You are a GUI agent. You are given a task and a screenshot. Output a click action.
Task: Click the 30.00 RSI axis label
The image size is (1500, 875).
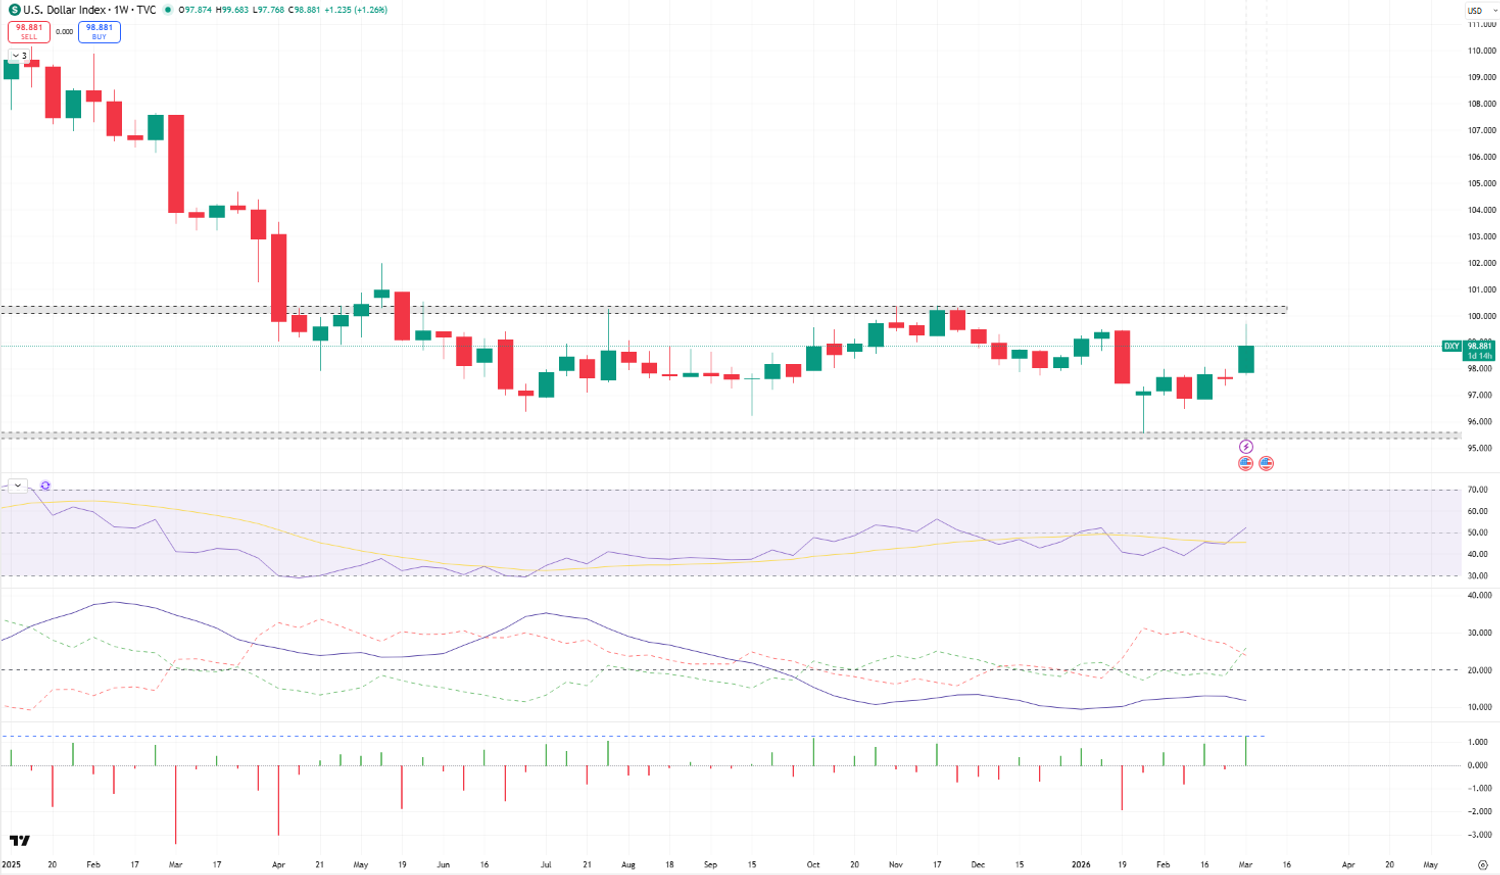coord(1477,576)
